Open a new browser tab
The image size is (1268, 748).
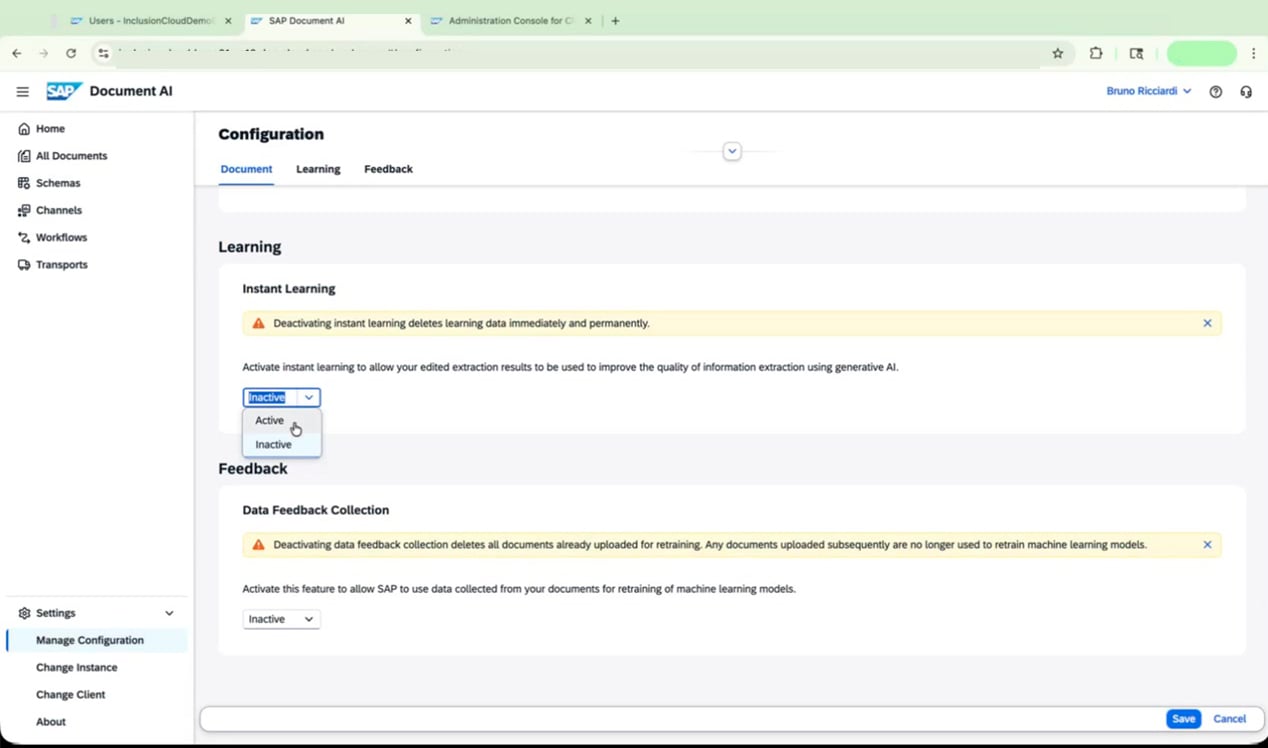click(x=615, y=20)
